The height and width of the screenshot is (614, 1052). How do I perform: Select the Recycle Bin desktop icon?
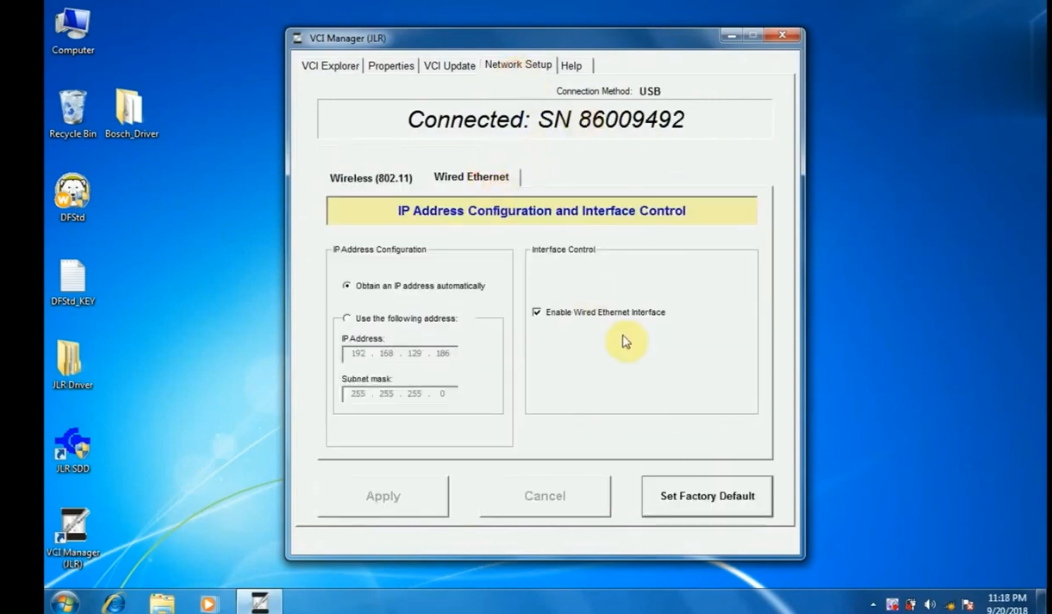[x=72, y=114]
